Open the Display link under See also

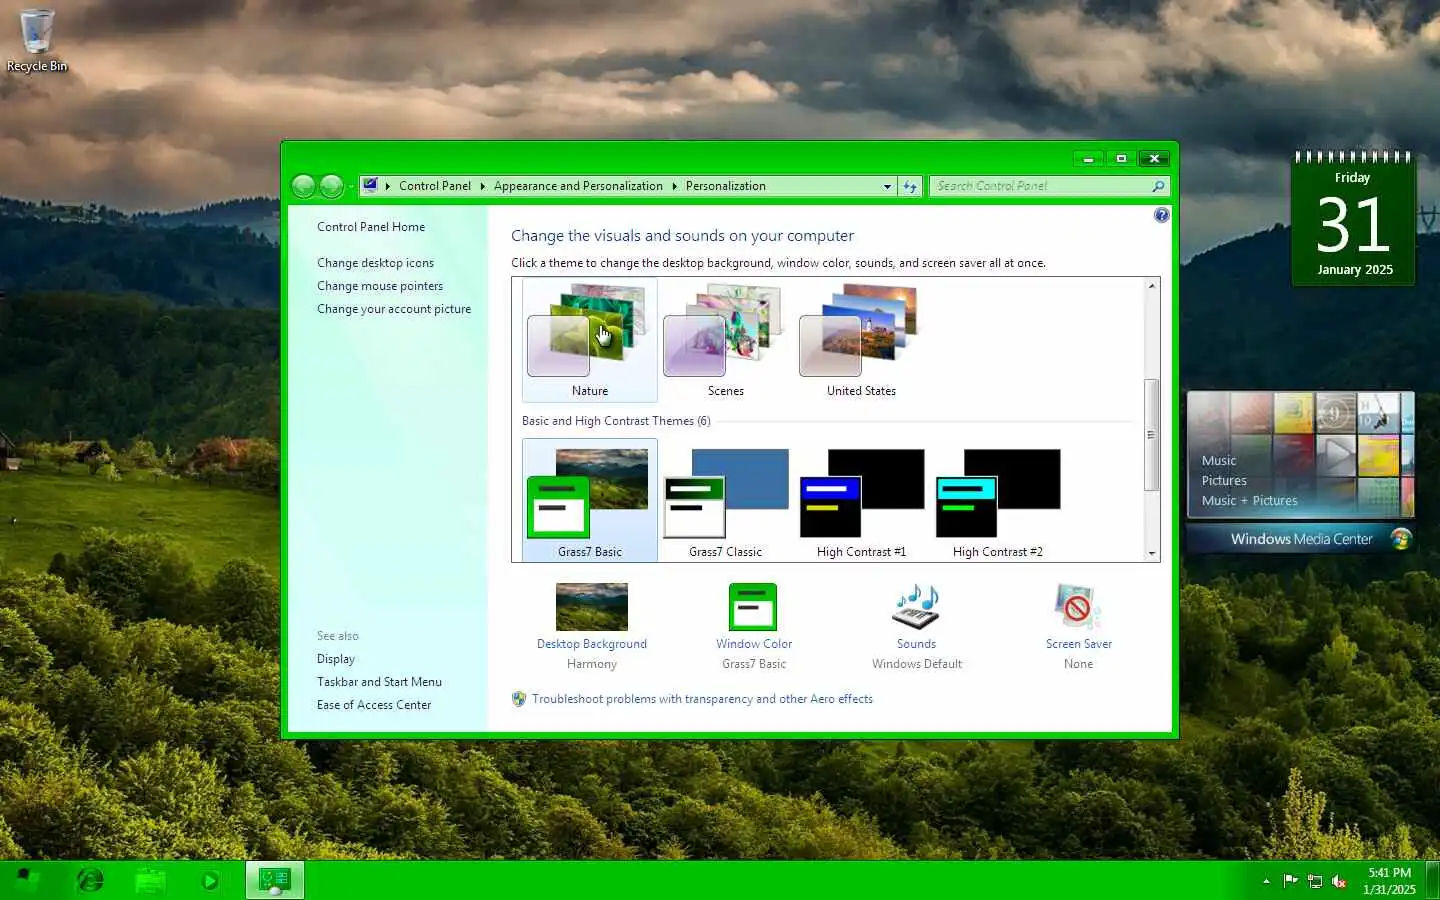tap(336, 659)
